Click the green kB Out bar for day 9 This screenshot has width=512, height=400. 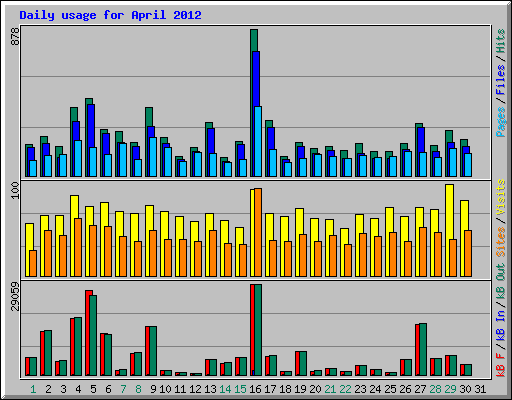[x=153, y=351]
